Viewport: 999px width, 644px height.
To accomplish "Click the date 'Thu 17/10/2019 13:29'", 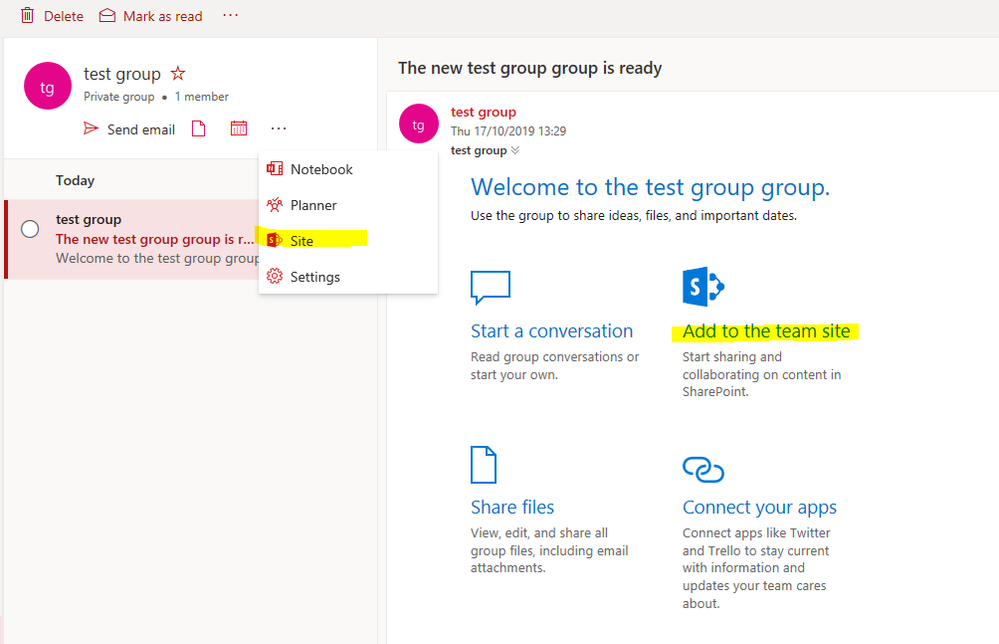I will [x=508, y=131].
